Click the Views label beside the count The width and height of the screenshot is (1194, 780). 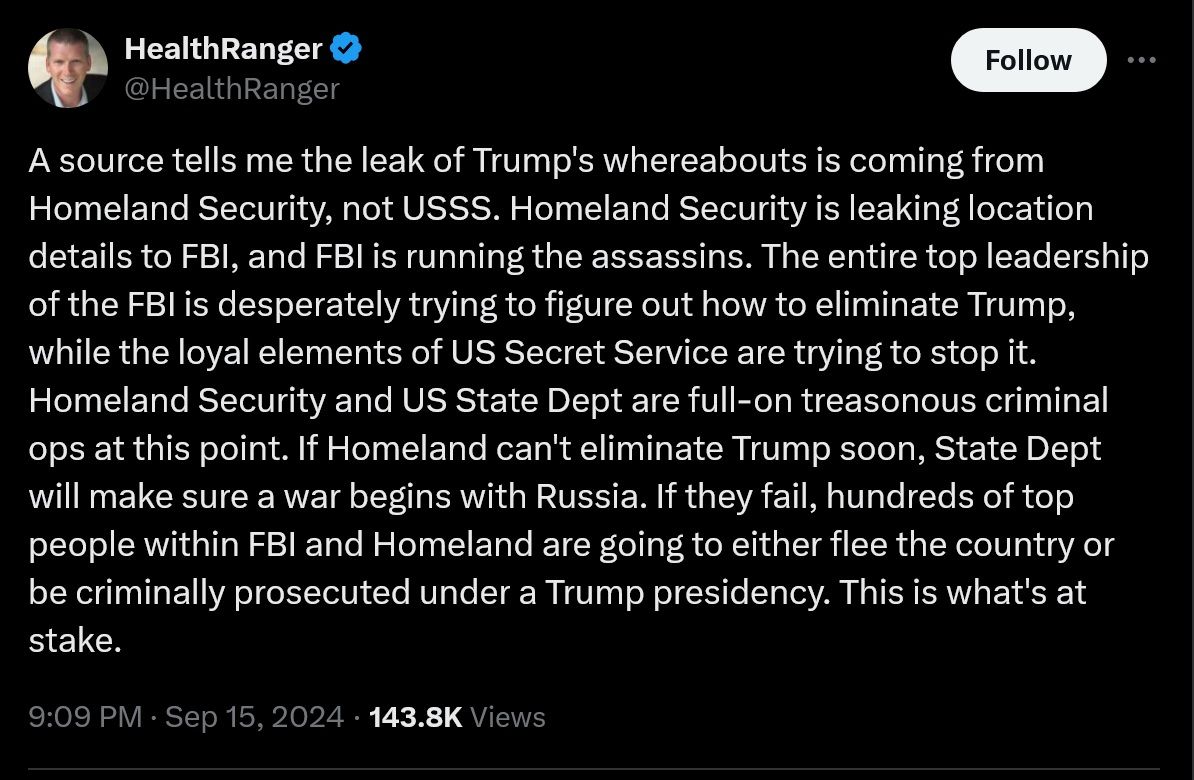coord(507,717)
